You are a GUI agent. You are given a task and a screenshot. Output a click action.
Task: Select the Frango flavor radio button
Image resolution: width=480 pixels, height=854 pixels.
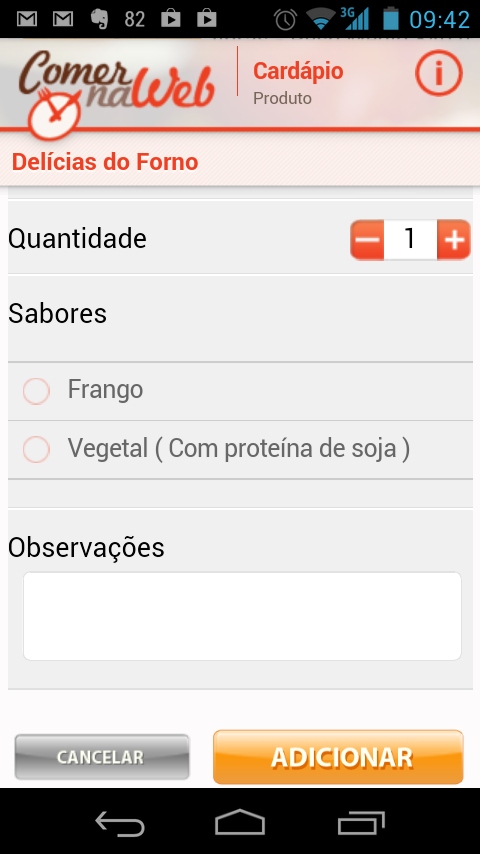(37, 391)
